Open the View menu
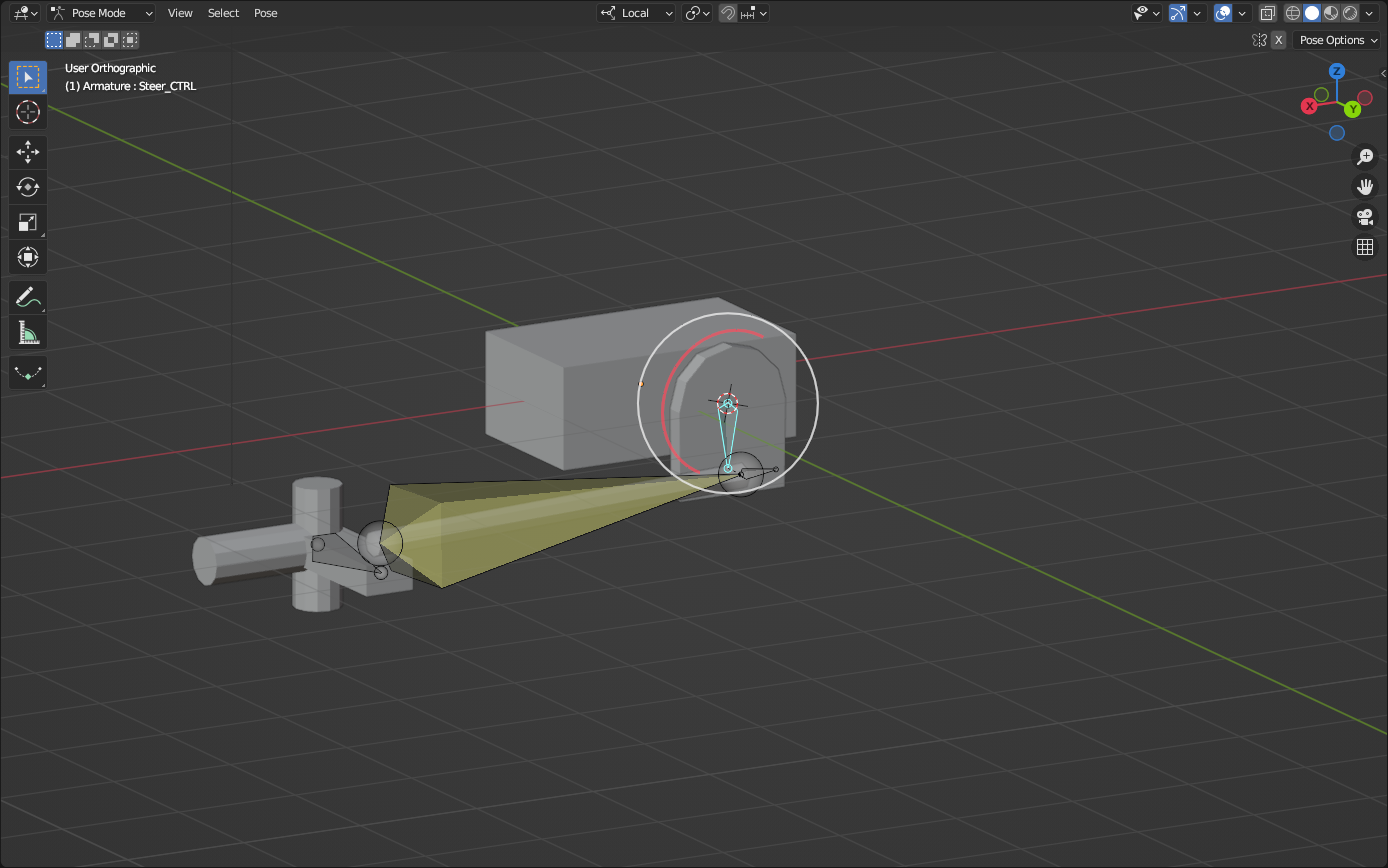The width and height of the screenshot is (1388, 868). [x=180, y=13]
